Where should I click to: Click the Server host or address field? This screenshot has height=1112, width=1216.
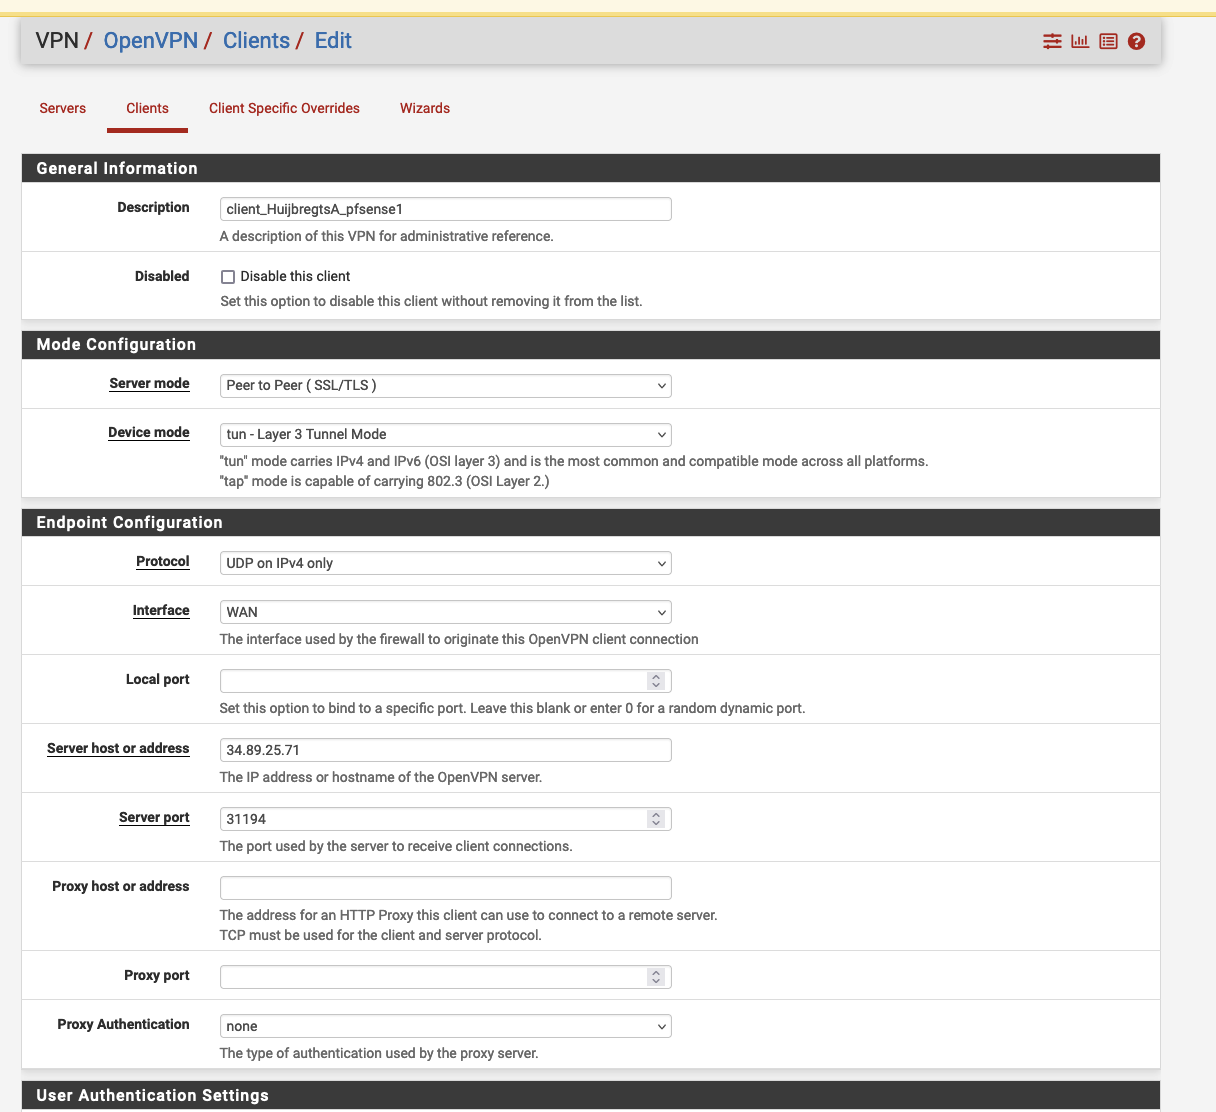445,750
